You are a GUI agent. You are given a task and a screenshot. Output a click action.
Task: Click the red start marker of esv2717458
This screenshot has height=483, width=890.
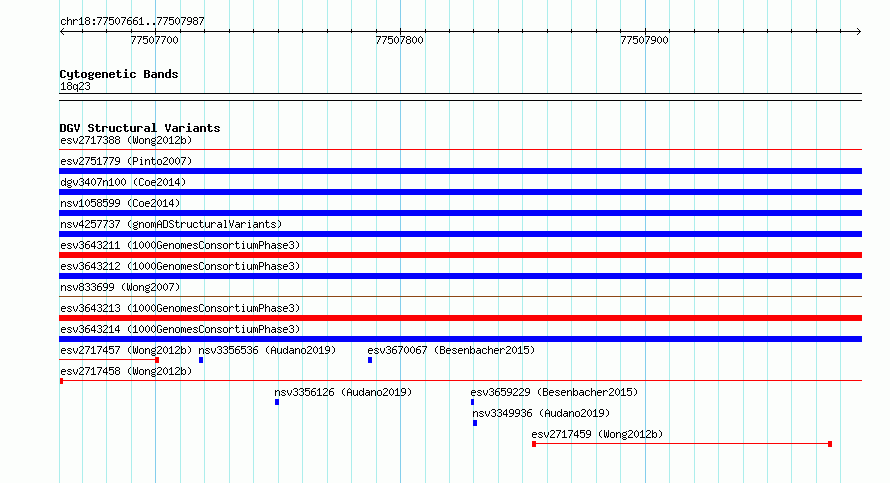pyautogui.click(x=61, y=381)
